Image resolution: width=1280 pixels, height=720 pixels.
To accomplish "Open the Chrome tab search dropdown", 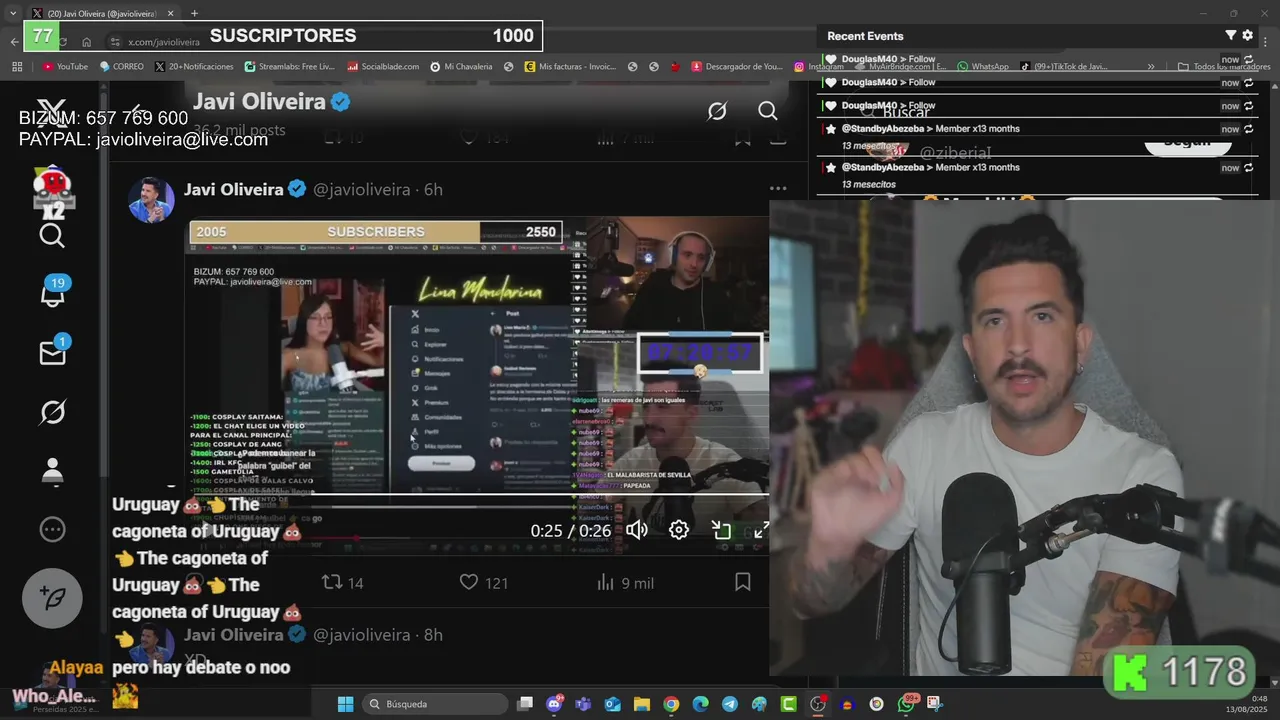I will click(x=13, y=13).
